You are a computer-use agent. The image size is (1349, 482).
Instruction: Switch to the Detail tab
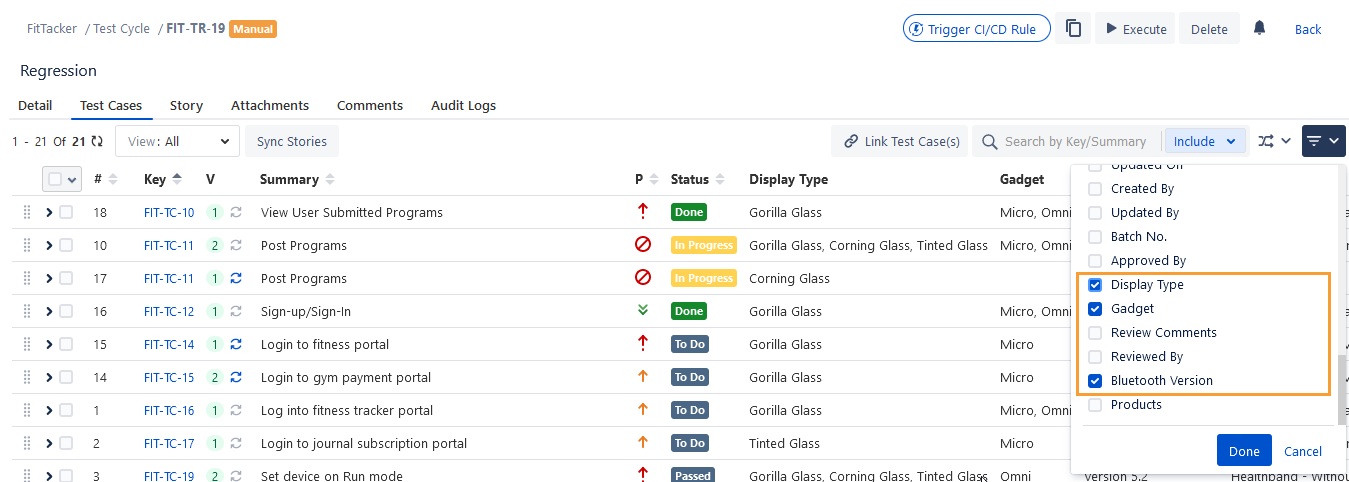[x=35, y=105]
